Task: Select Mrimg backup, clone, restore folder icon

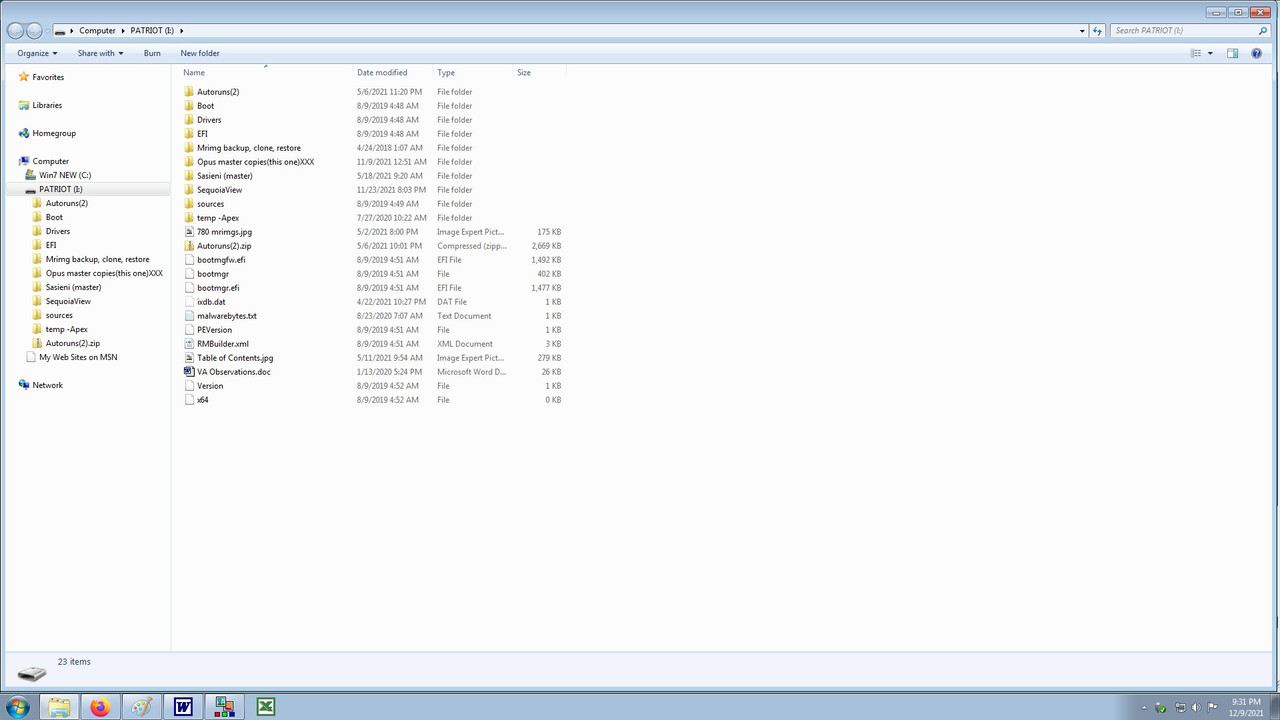Action: (x=189, y=148)
